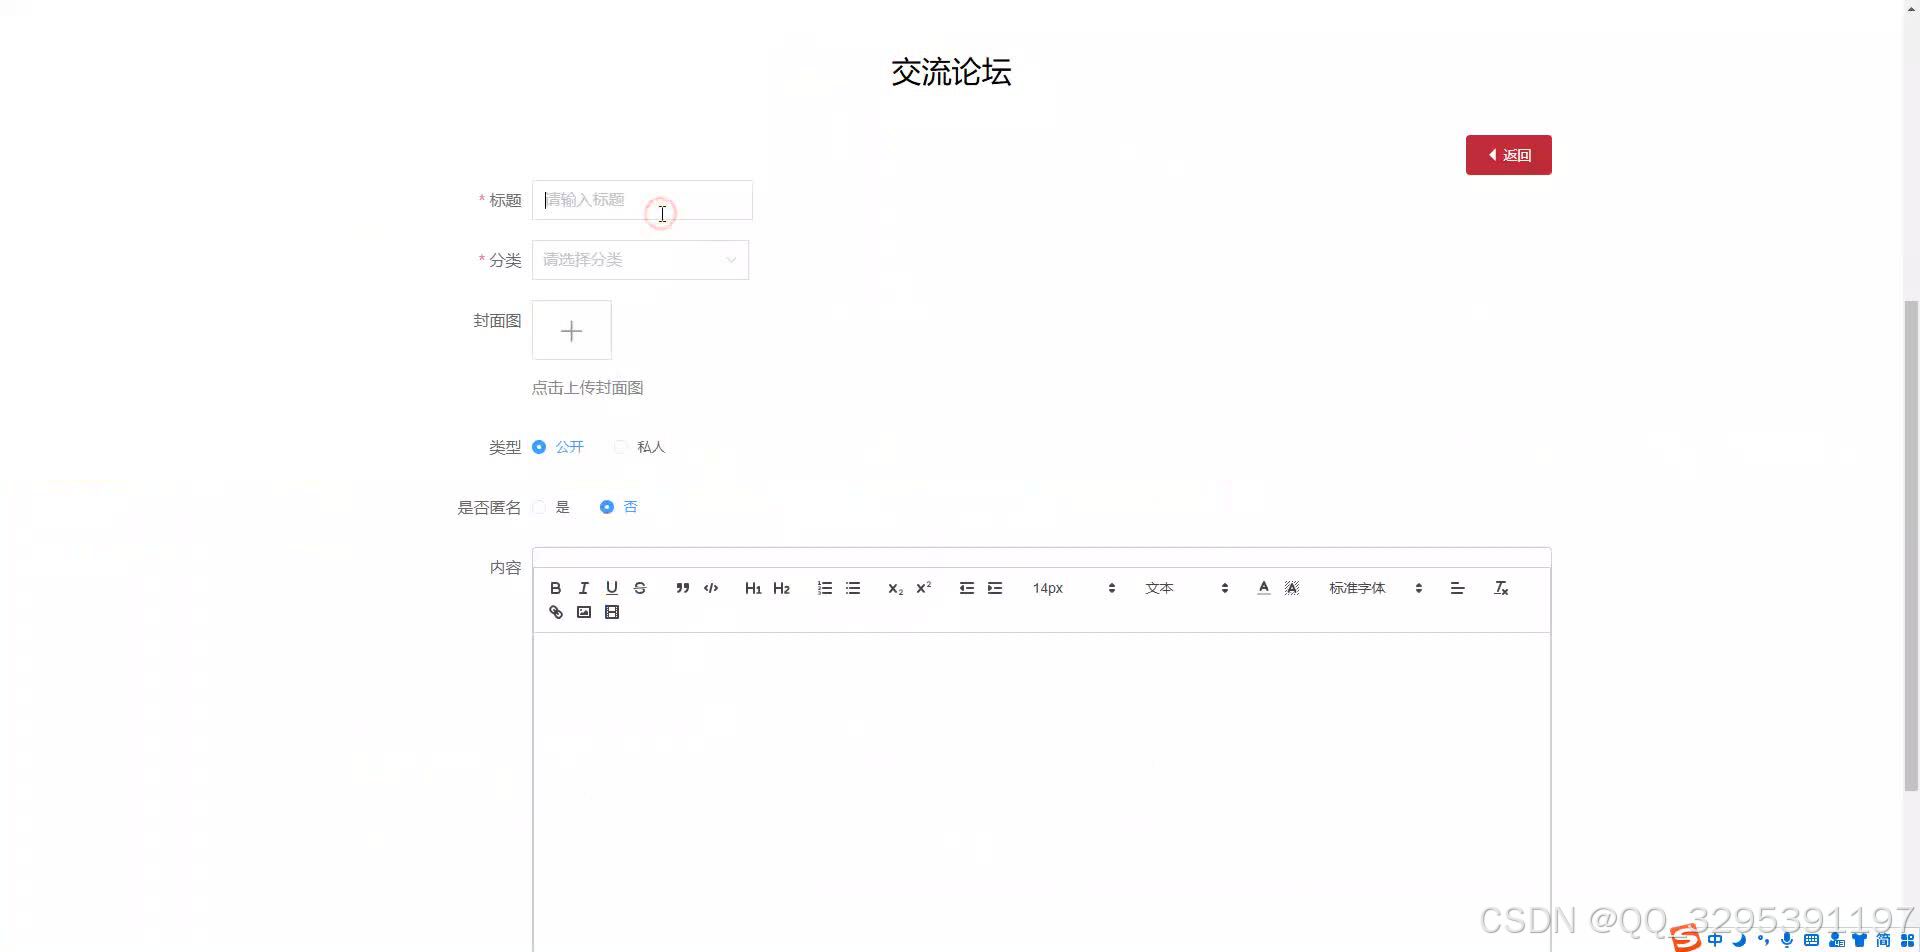Apply Heading 2 style
This screenshot has height=952, width=1920.
point(781,588)
